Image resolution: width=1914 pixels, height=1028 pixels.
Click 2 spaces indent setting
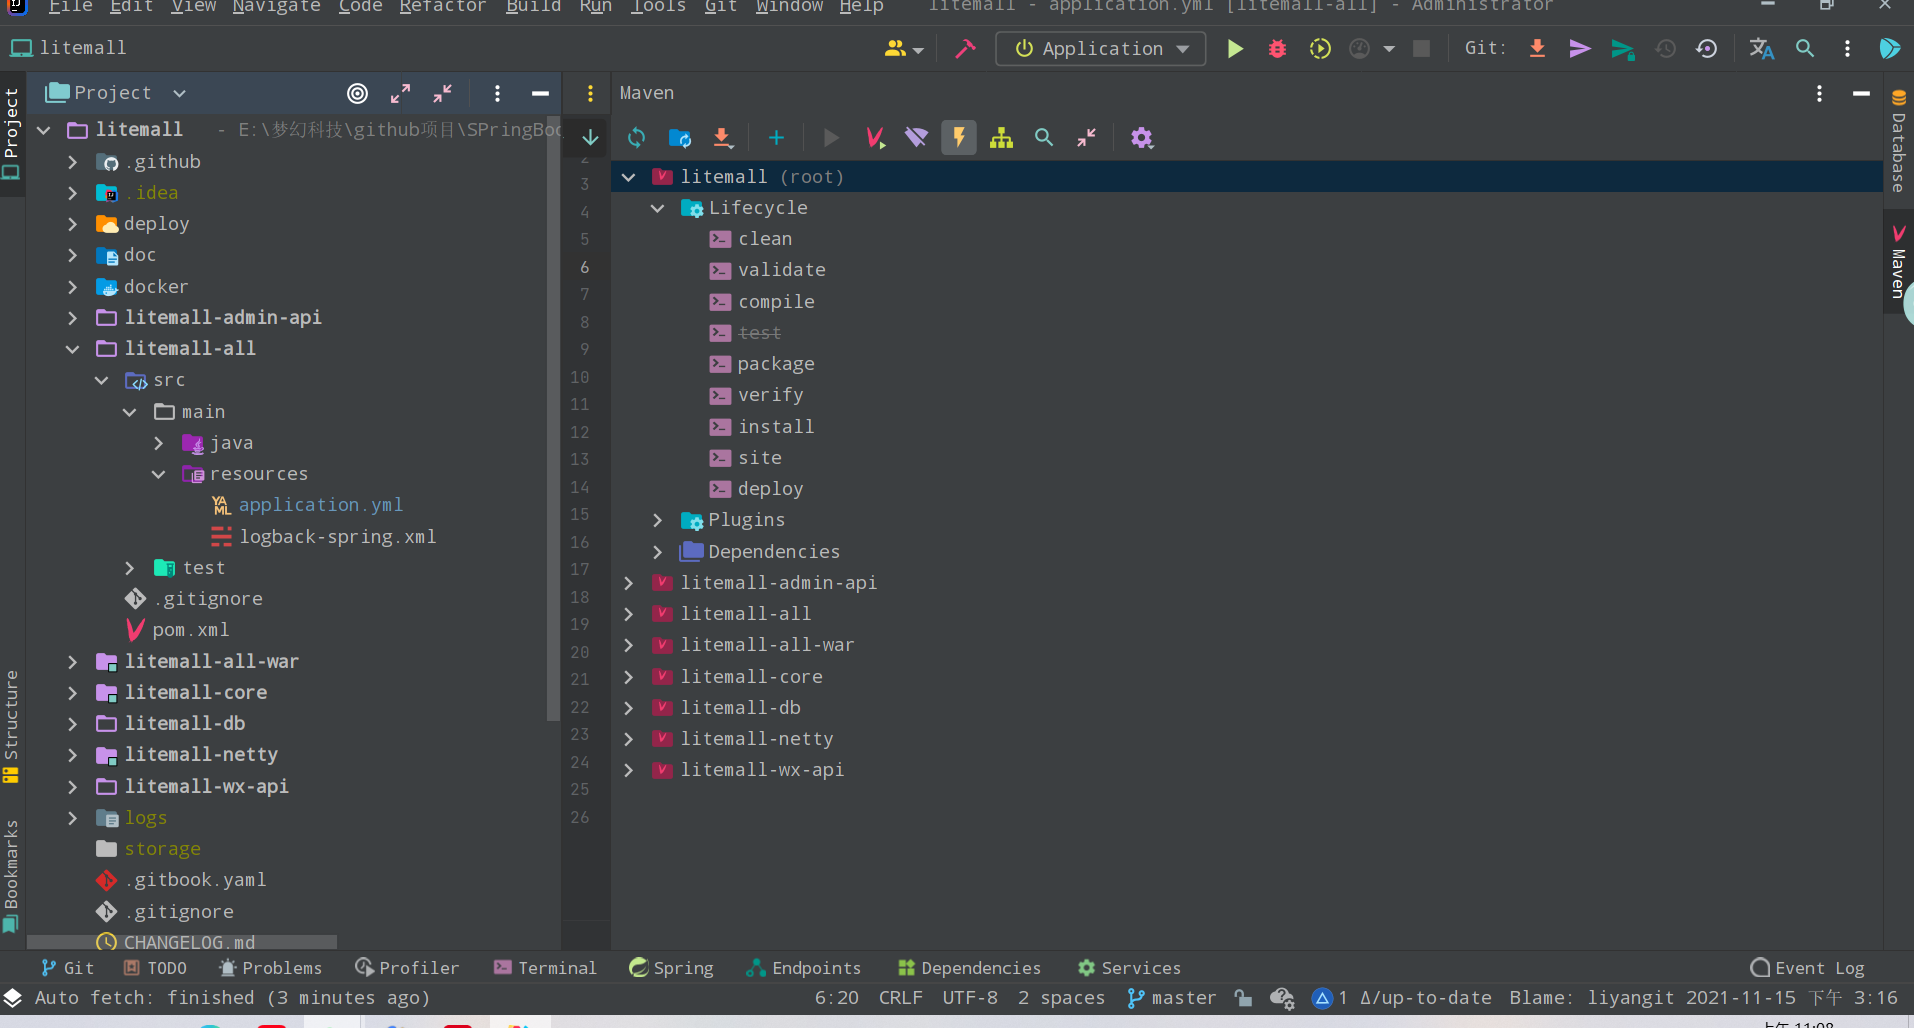[x=1061, y=998]
